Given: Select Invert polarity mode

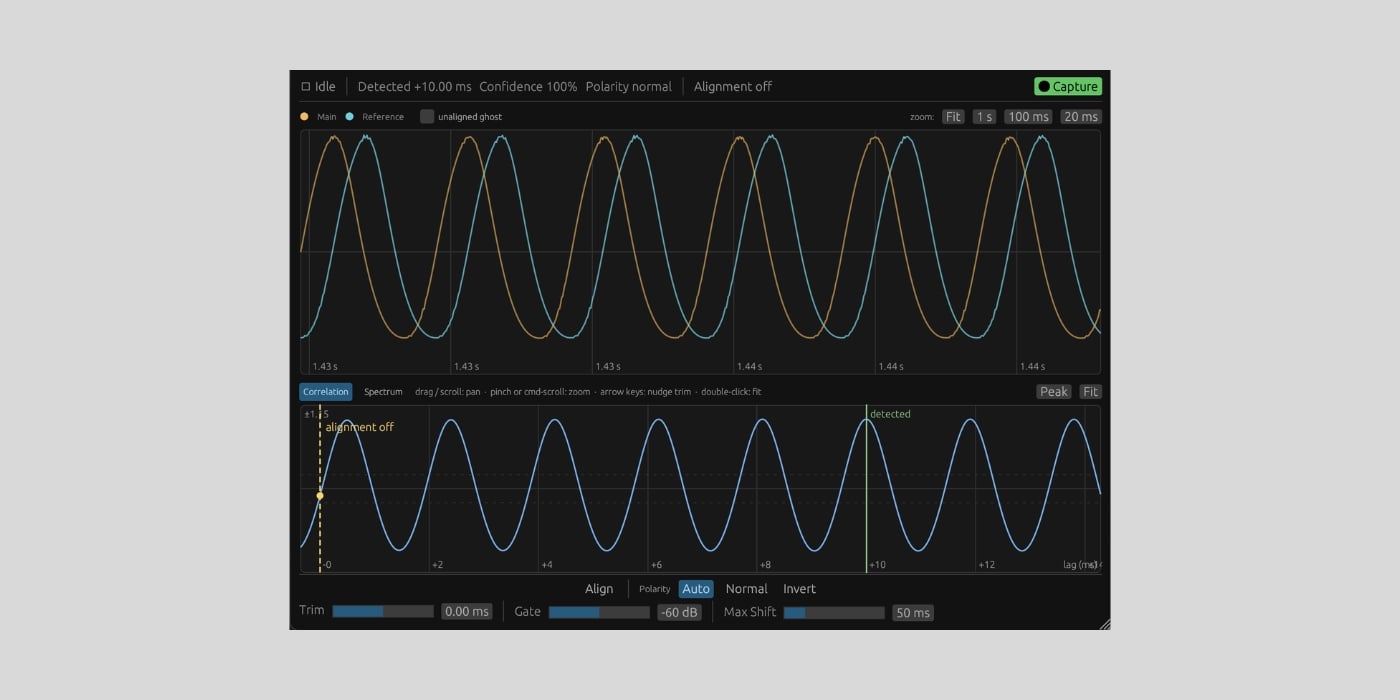Looking at the screenshot, I should [x=800, y=589].
